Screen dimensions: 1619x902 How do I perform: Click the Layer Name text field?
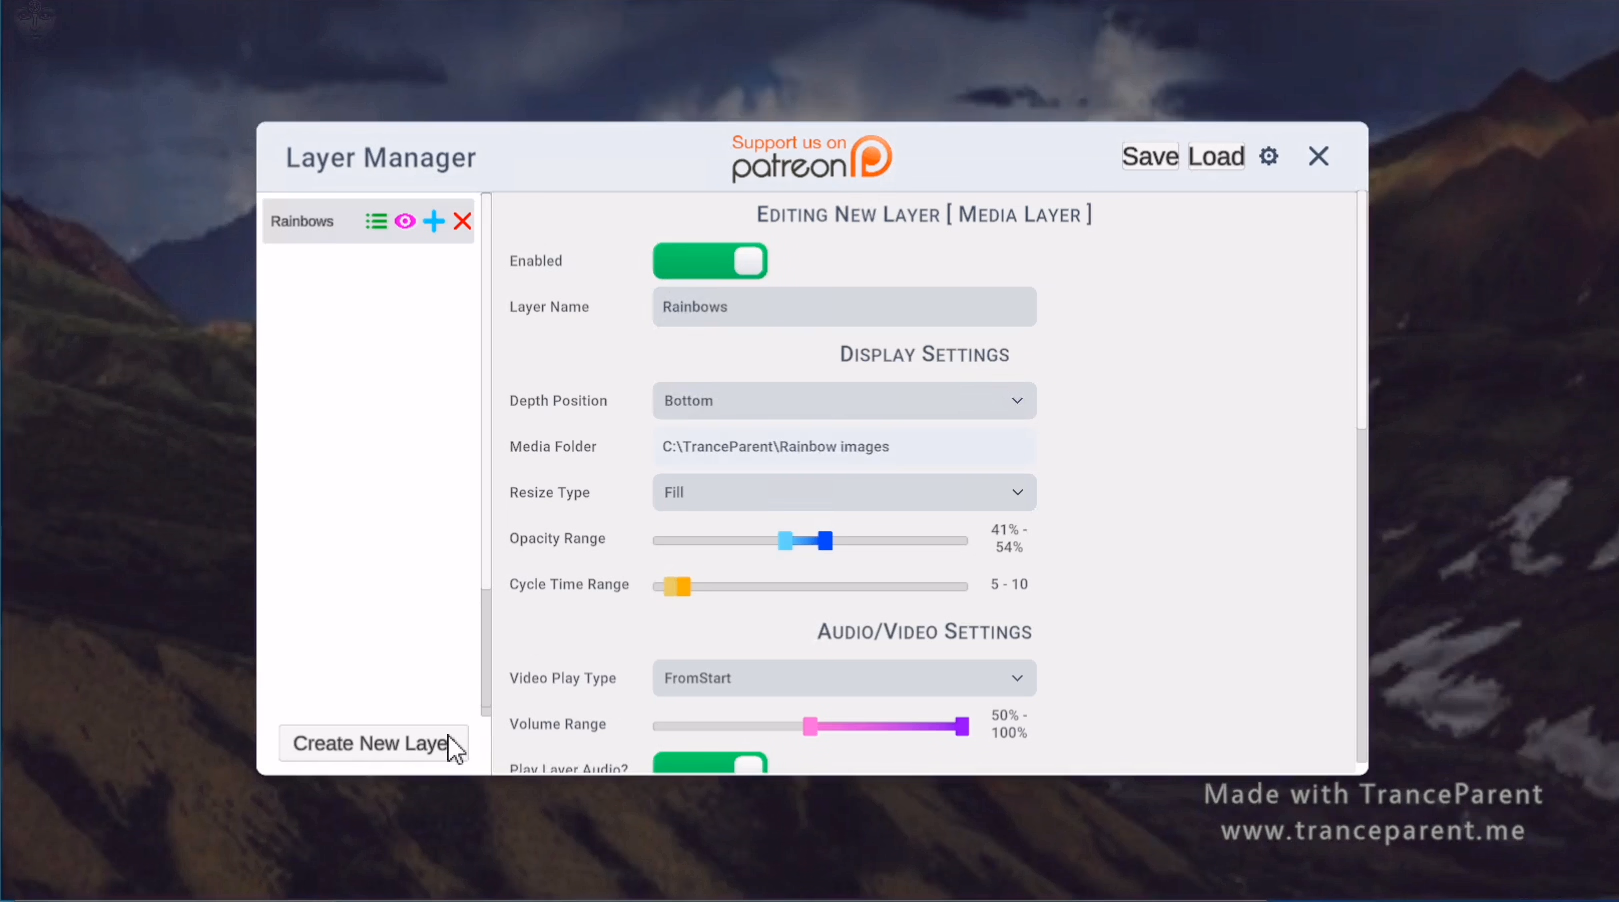844,307
